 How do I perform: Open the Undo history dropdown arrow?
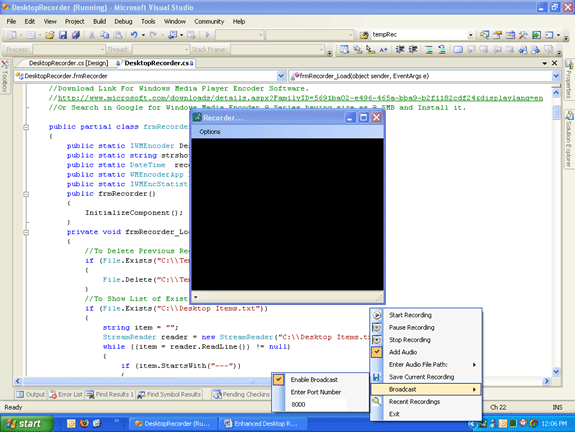tap(143, 35)
